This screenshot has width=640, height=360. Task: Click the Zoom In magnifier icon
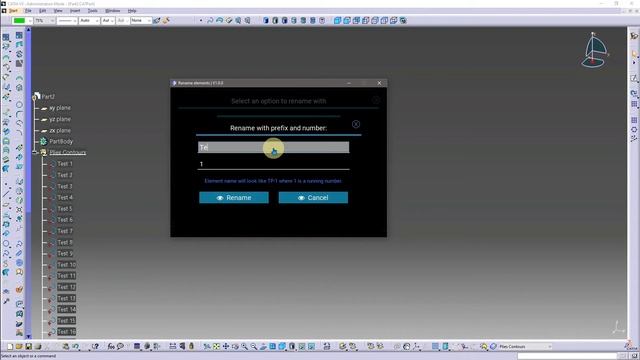(x=244, y=347)
